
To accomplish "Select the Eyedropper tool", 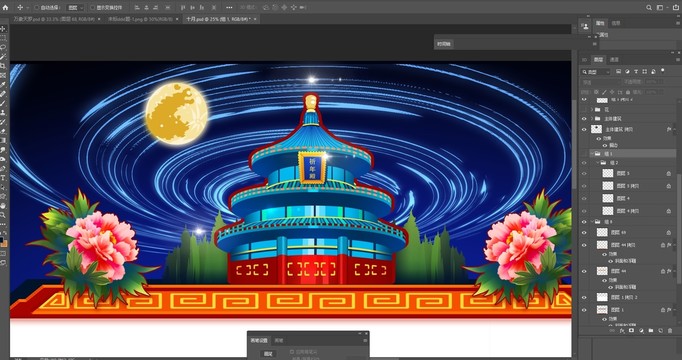I will click(3, 84).
